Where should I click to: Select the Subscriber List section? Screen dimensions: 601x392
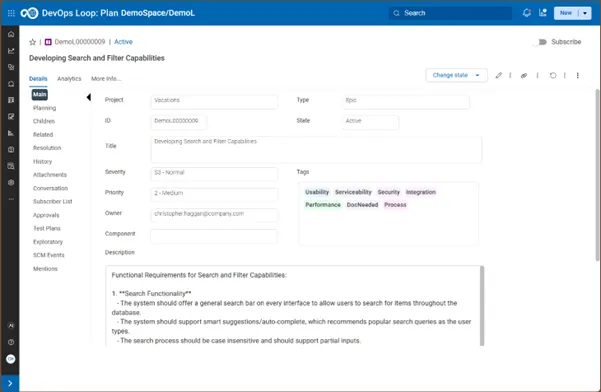tap(53, 202)
